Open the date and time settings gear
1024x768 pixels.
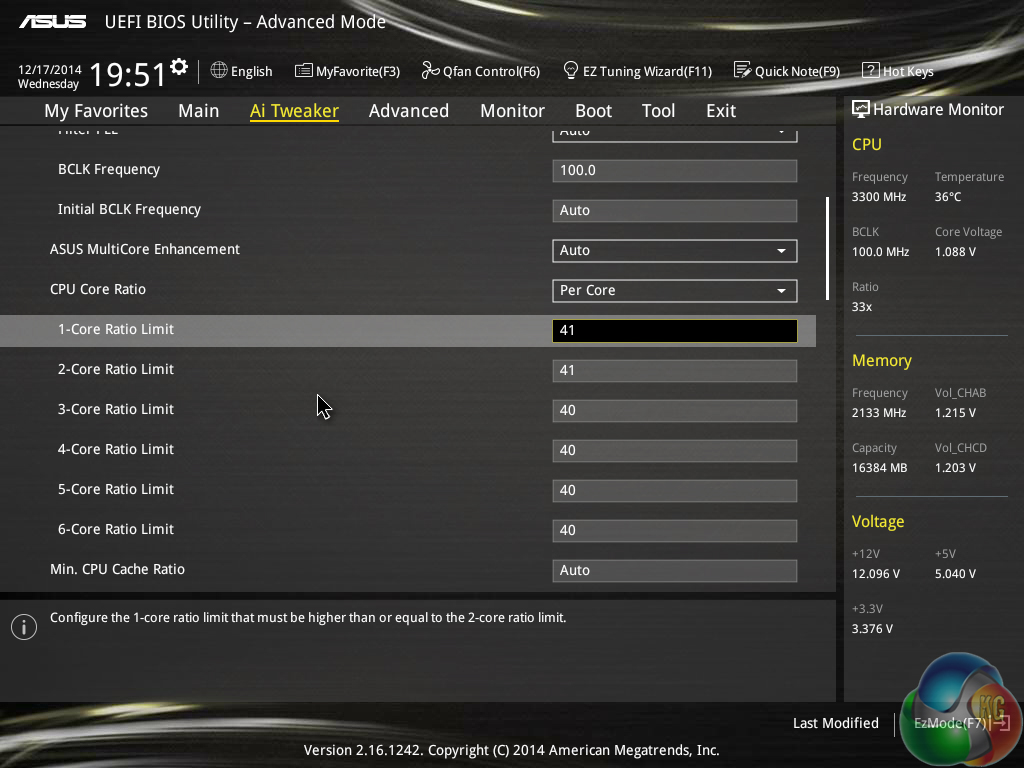coord(179,67)
